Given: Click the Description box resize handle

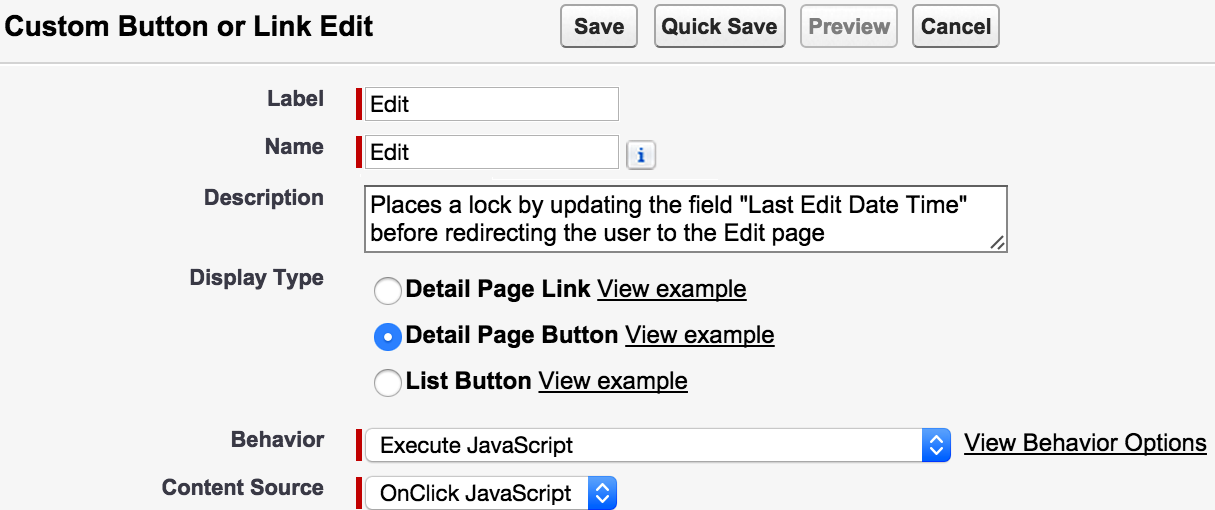Looking at the screenshot, I should pyautogui.click(x=997, y=242).
